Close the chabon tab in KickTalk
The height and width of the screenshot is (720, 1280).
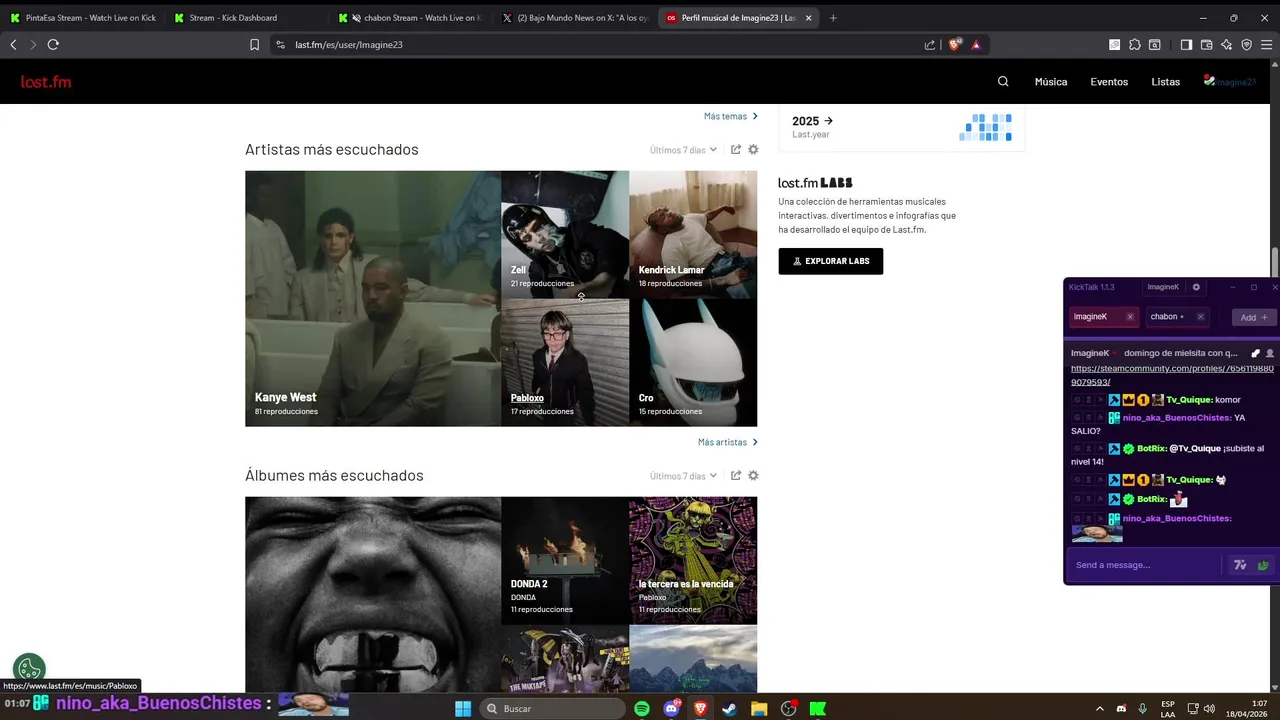(1200, 317)
